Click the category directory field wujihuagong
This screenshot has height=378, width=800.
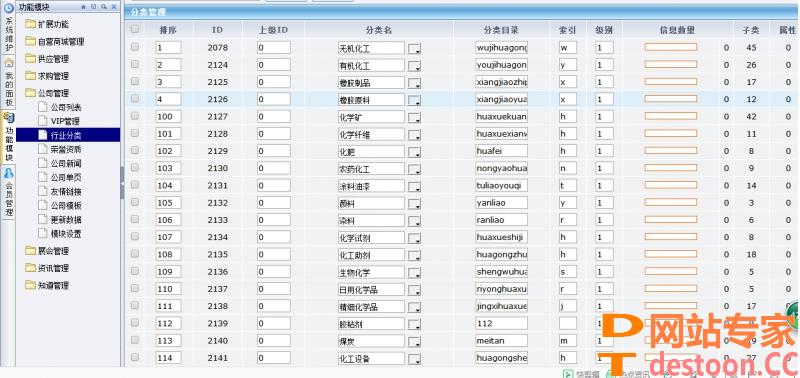[x=501, y=47]
